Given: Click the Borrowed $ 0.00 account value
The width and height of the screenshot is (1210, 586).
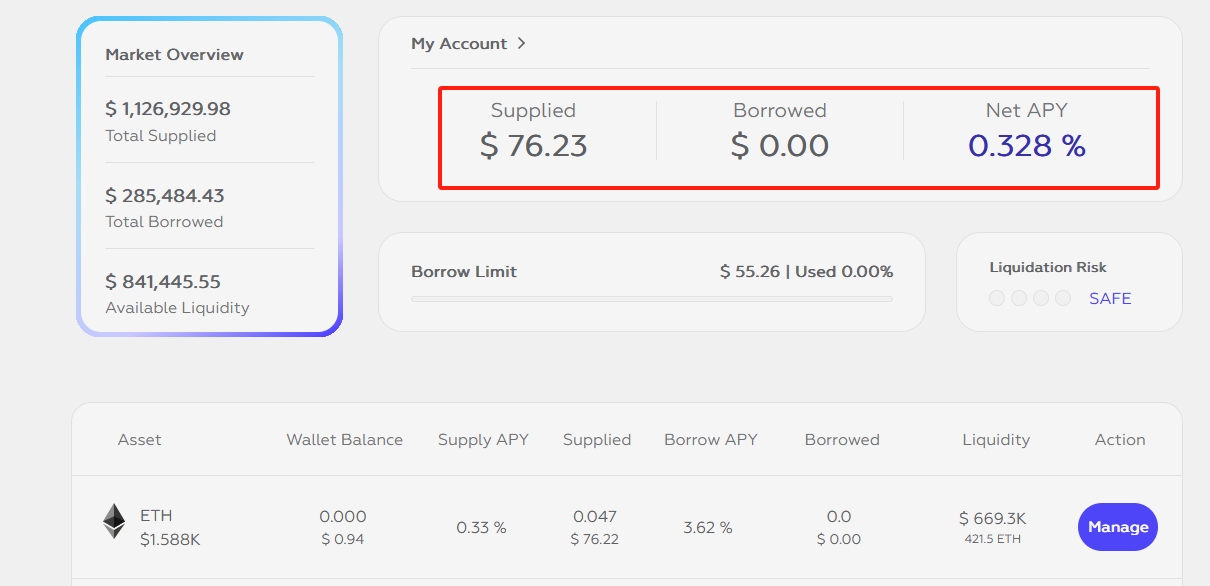Looking at the screenshot, I should point(780,146).
